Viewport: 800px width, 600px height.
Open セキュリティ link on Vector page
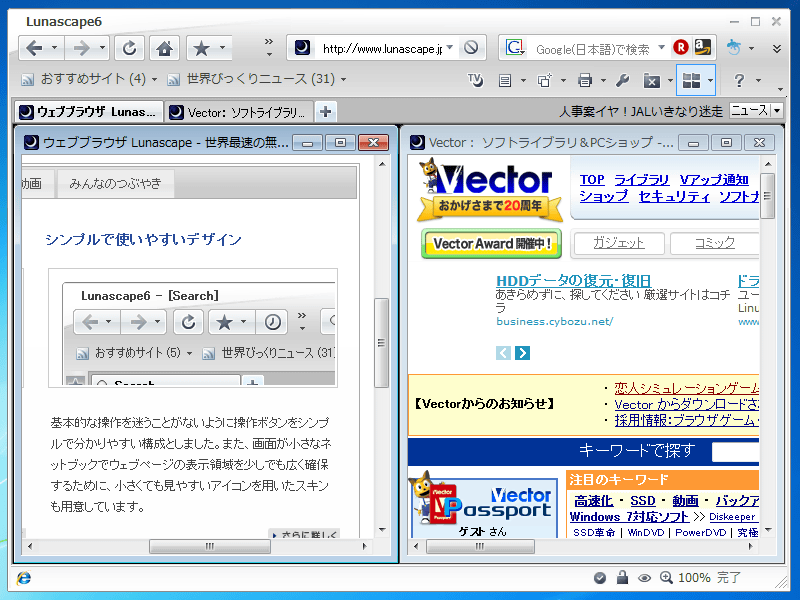click(x=674, y=196)
